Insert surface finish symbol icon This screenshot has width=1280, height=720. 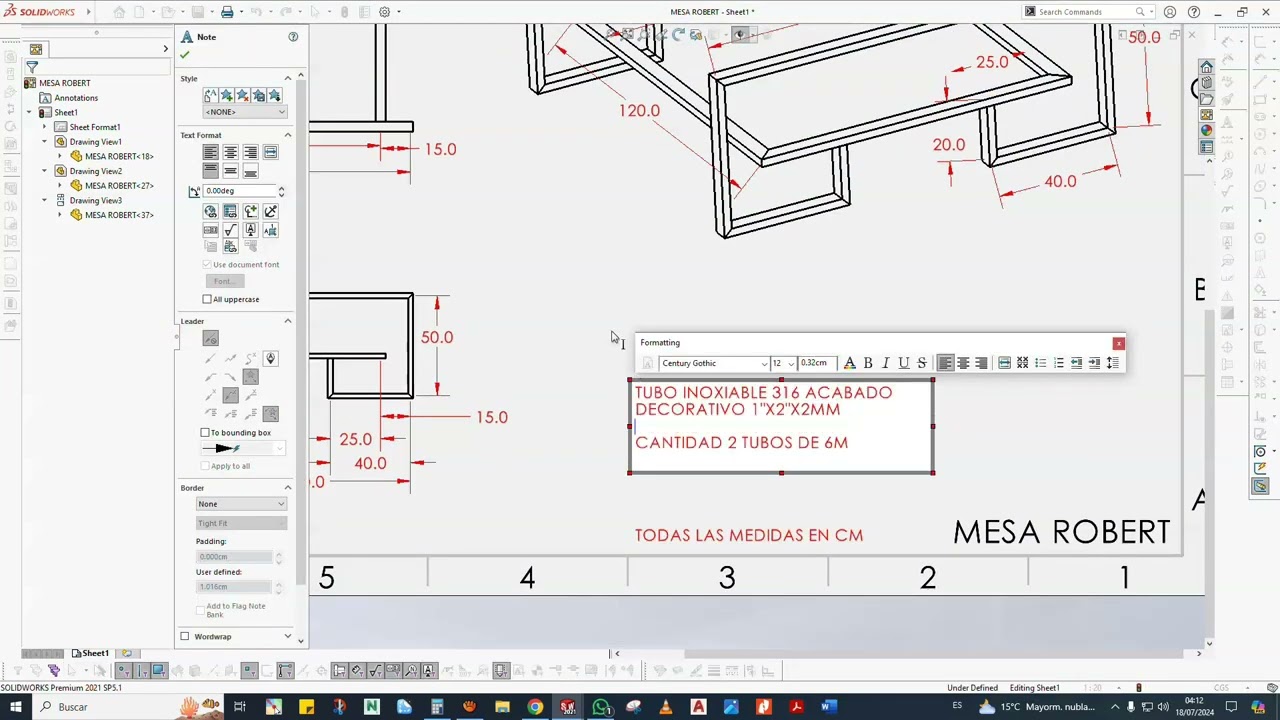tap(231, 230)
